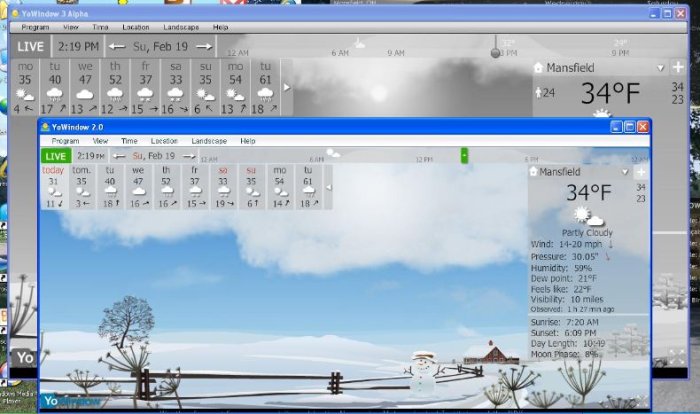Click Pressure: 30.05" line
Screen dimensions: 700x414
coord(570,257)
